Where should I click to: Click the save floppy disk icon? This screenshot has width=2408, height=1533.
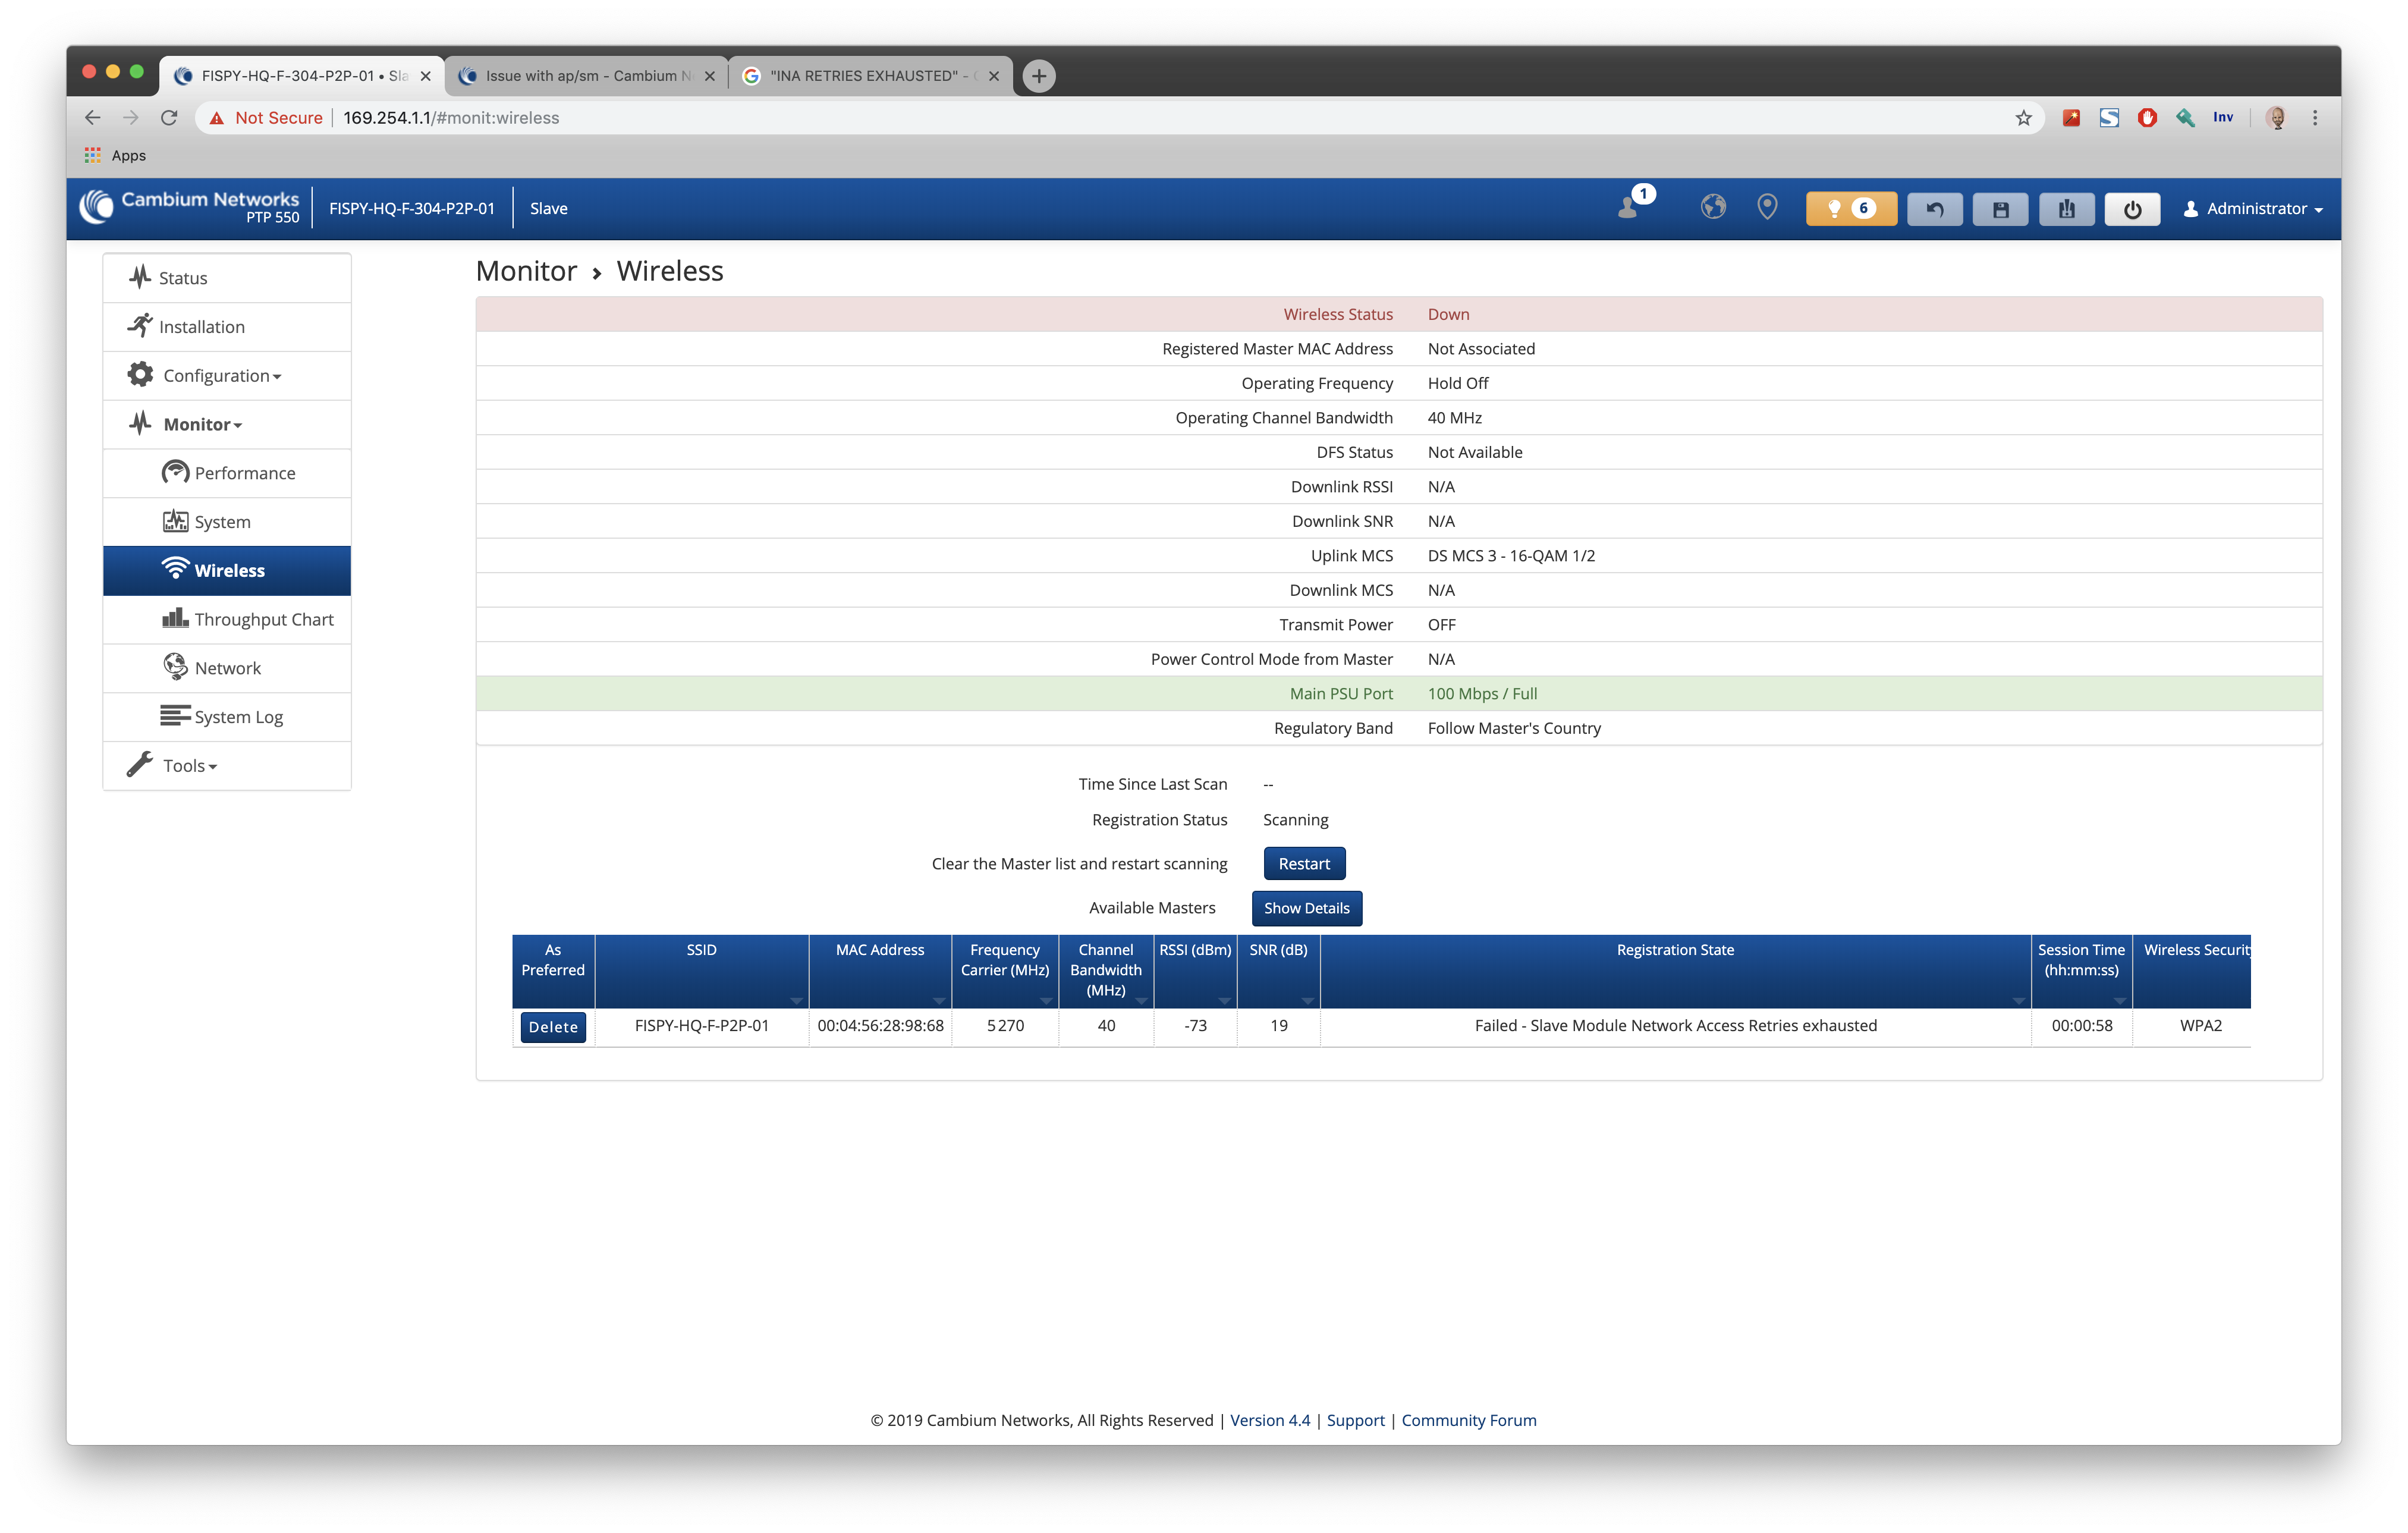2000,209
